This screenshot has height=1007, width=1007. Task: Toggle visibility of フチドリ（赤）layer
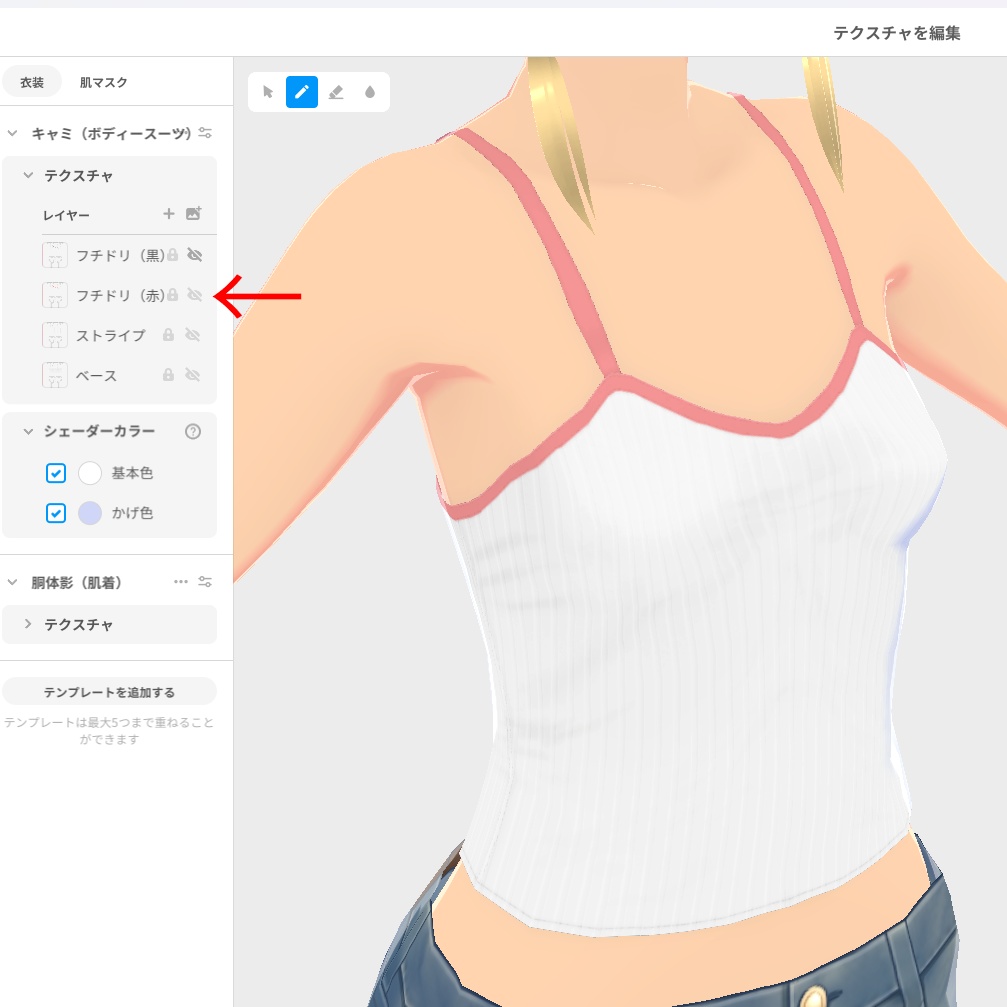[x=195, y=295]
